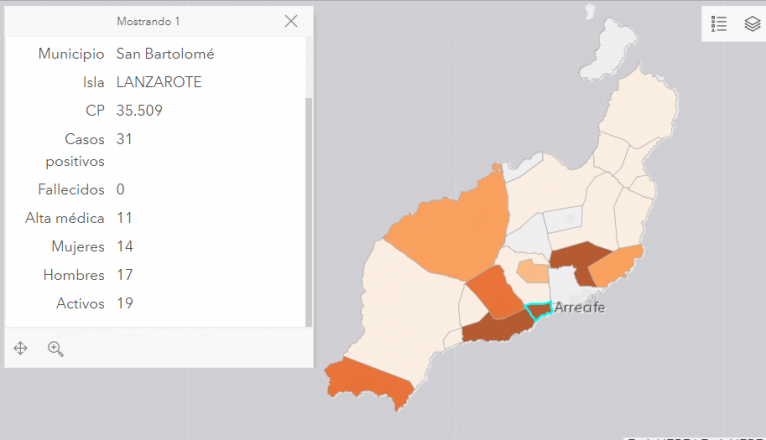Open the map legend list icon

pos(719,24)
